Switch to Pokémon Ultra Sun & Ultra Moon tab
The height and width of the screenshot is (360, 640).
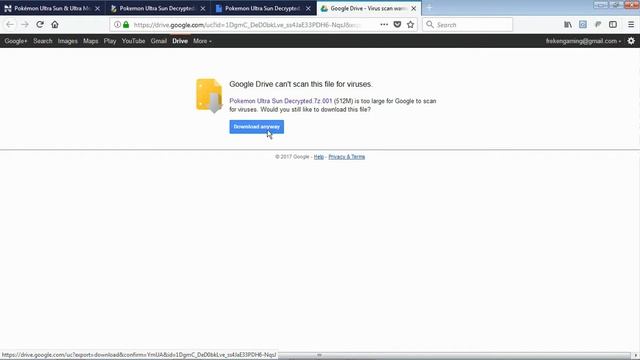coord(51,8)
